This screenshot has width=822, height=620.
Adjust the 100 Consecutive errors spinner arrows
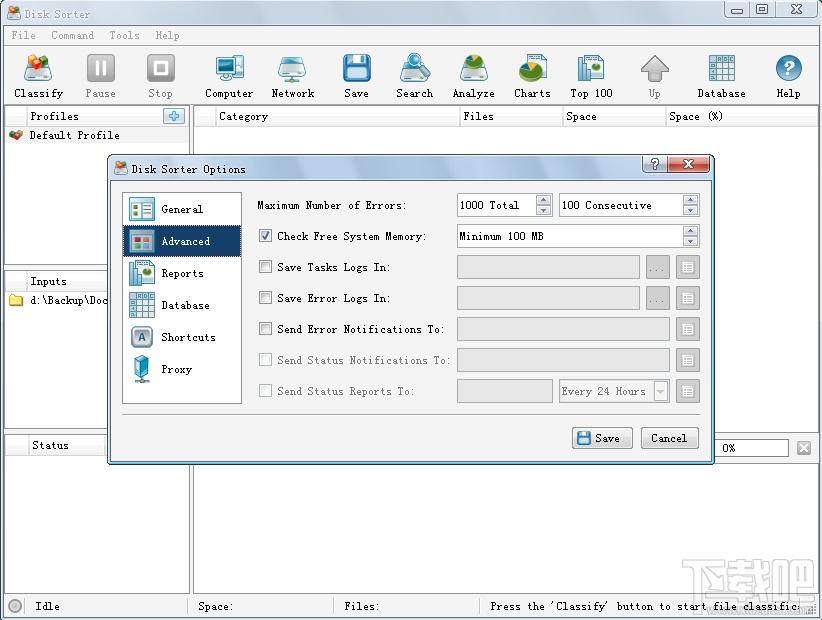click(690, 205)
